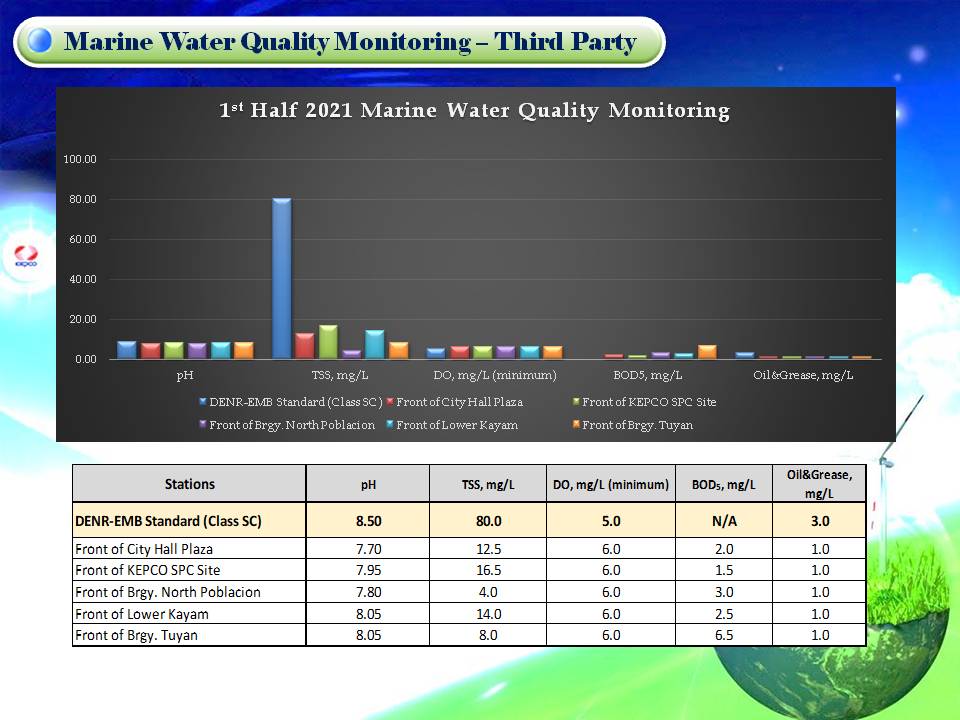Click TSS value '12.5' for City Hall Plaza
The width and height of the screenshot is (960, 720).
coord(489,549)
